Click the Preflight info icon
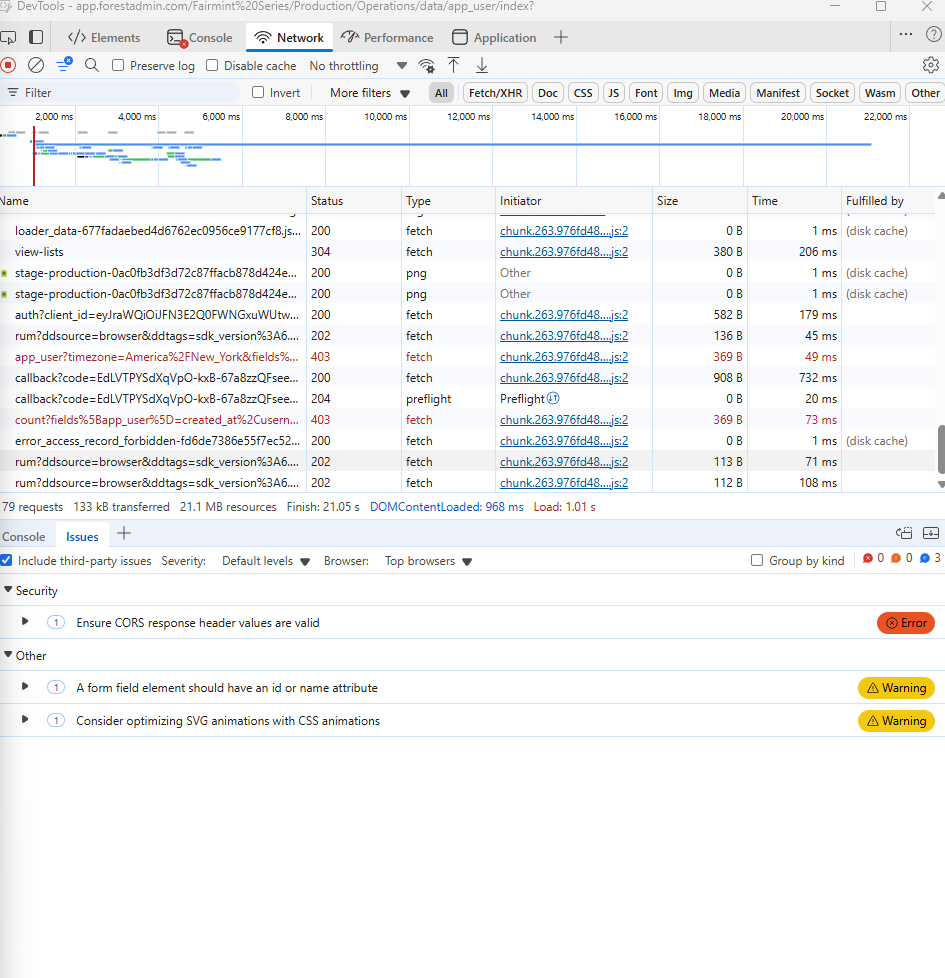The width and height of the screenshot is (945, 978). pyautogui.click(x=553, y=398)
